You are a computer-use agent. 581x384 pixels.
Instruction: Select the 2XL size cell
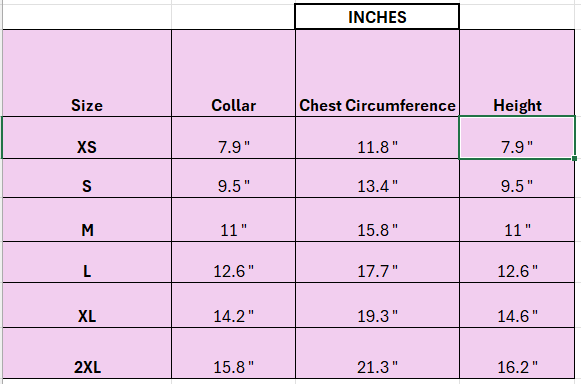point(87,353)
